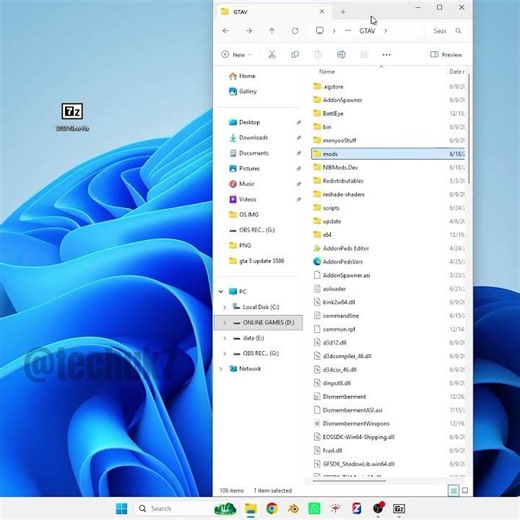Click the PC monitor icon in address bar

[x=320, y=31]
